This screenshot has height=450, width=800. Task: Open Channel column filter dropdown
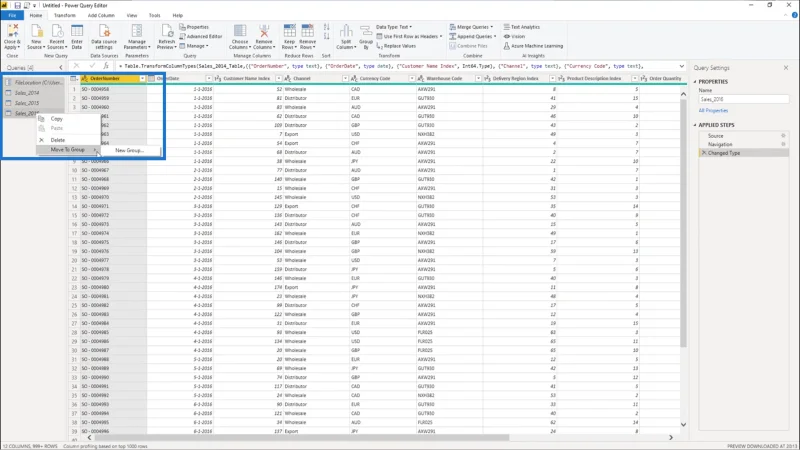[345, 79]
